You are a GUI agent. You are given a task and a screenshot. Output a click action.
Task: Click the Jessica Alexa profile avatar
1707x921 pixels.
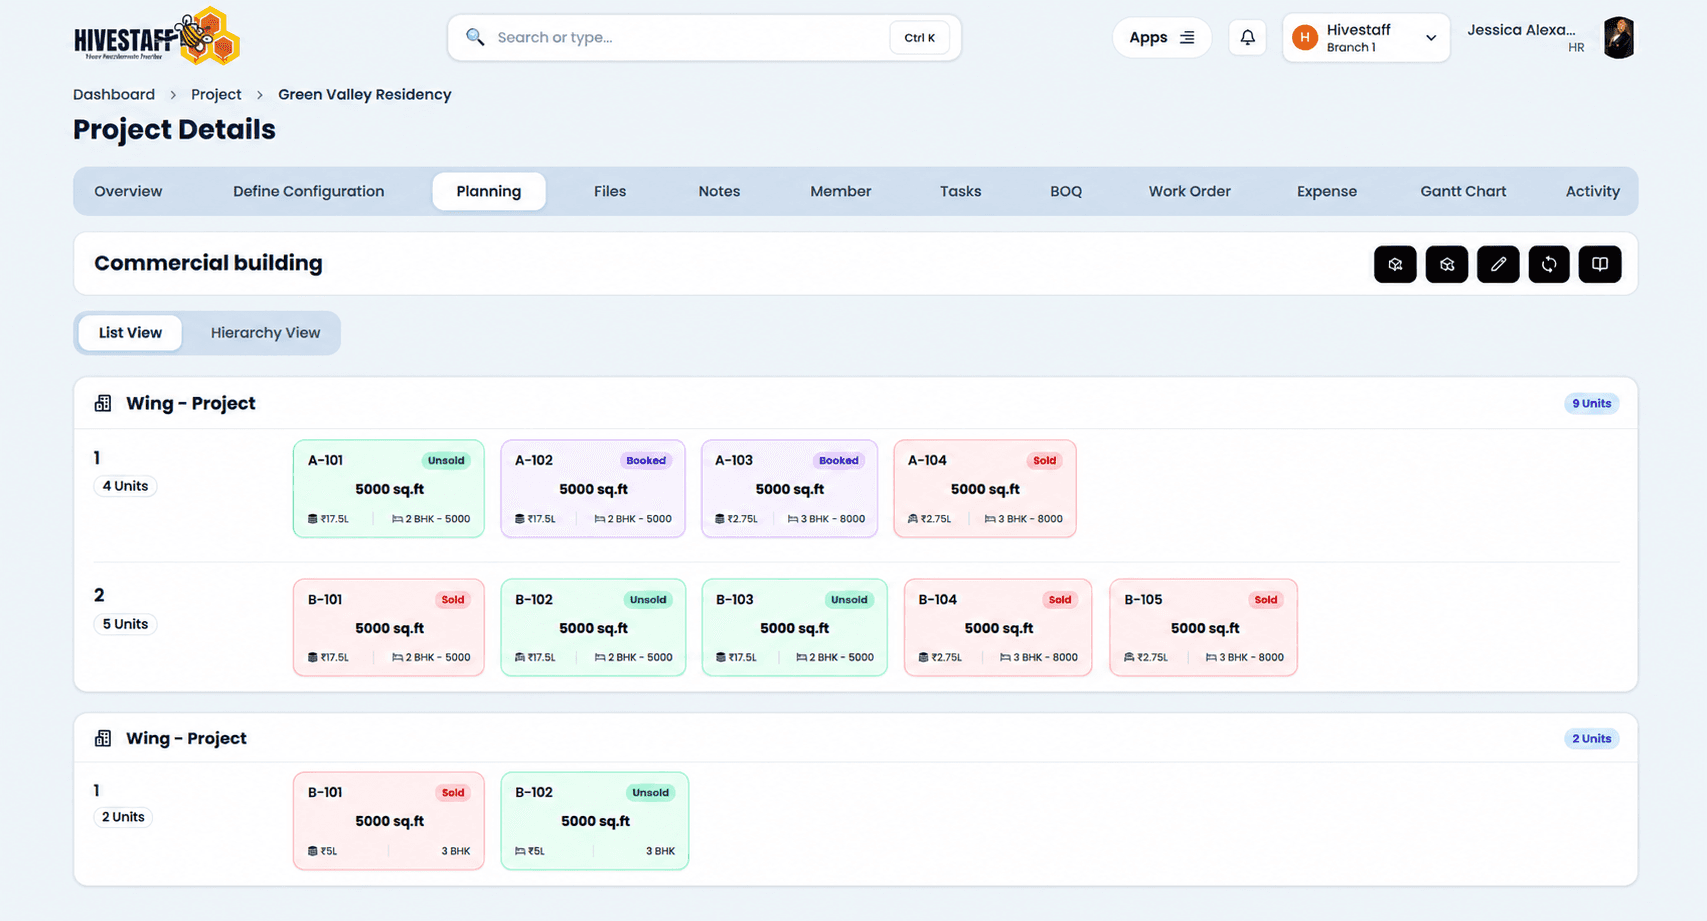[1618, 38]
